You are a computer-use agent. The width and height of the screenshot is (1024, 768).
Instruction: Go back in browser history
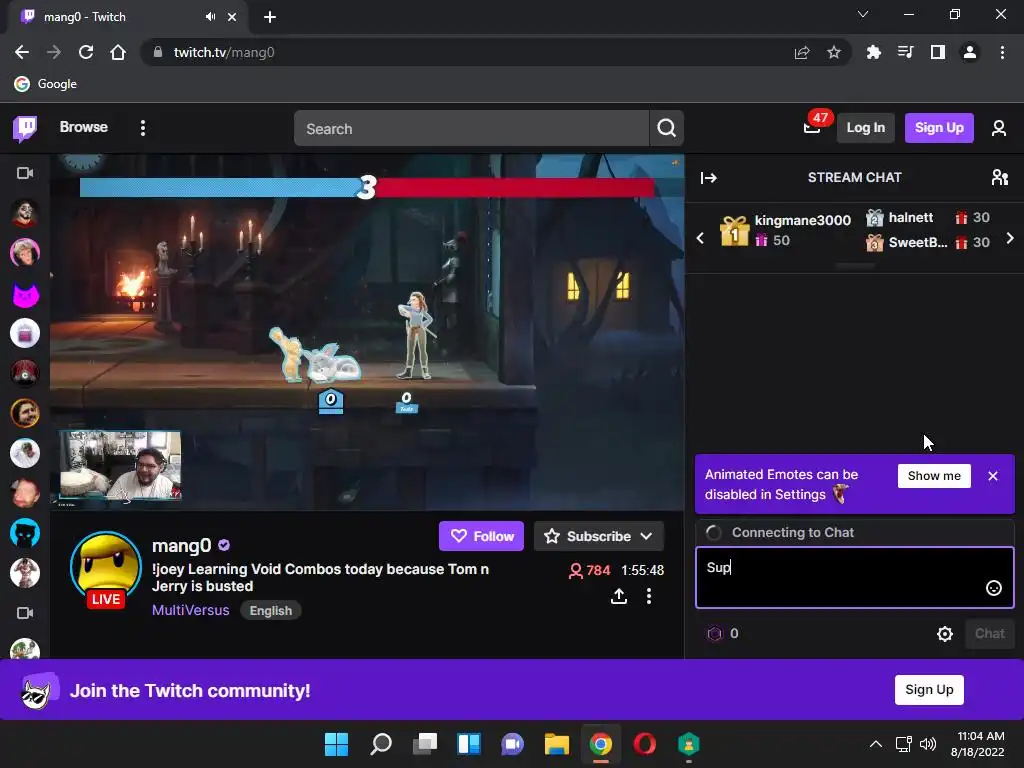pos(22,52)
